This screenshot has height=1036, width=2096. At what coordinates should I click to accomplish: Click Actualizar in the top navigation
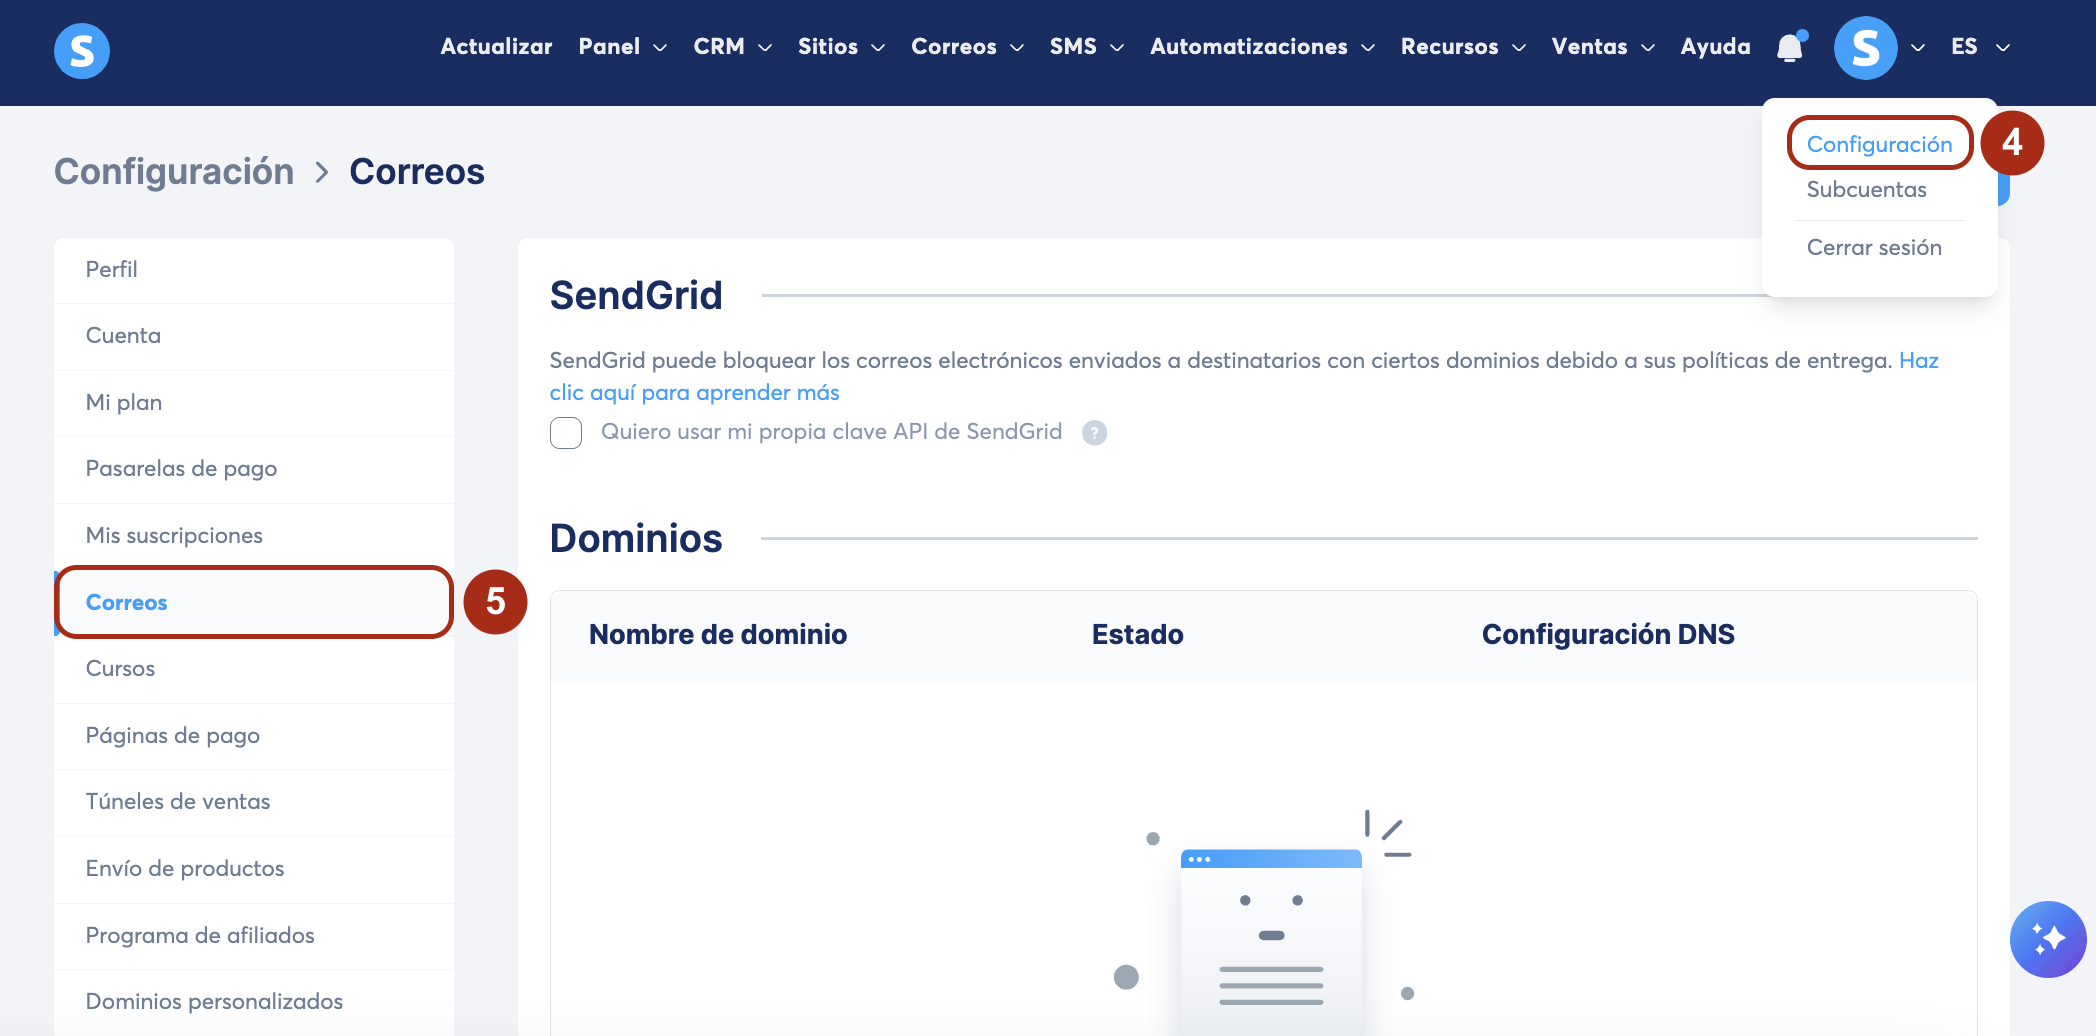[496, 47]
